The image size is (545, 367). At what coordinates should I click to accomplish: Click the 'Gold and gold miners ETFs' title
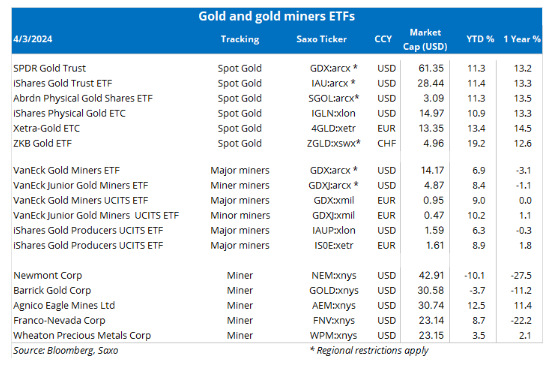276,16
